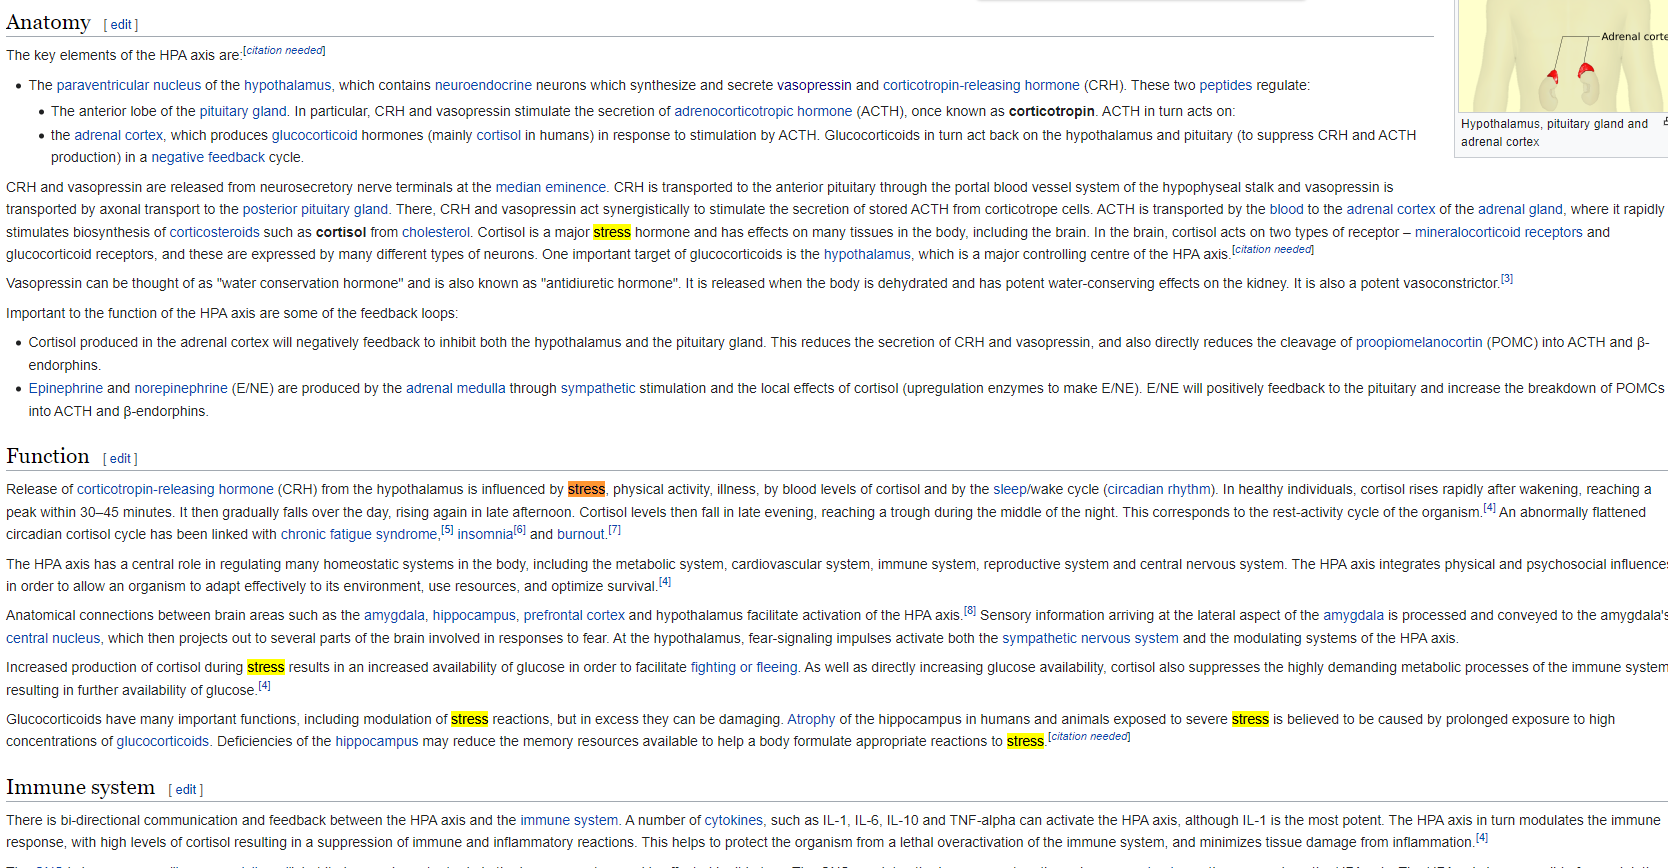Open the immune system link
The image size is (1668, 868).
(569, 820)
